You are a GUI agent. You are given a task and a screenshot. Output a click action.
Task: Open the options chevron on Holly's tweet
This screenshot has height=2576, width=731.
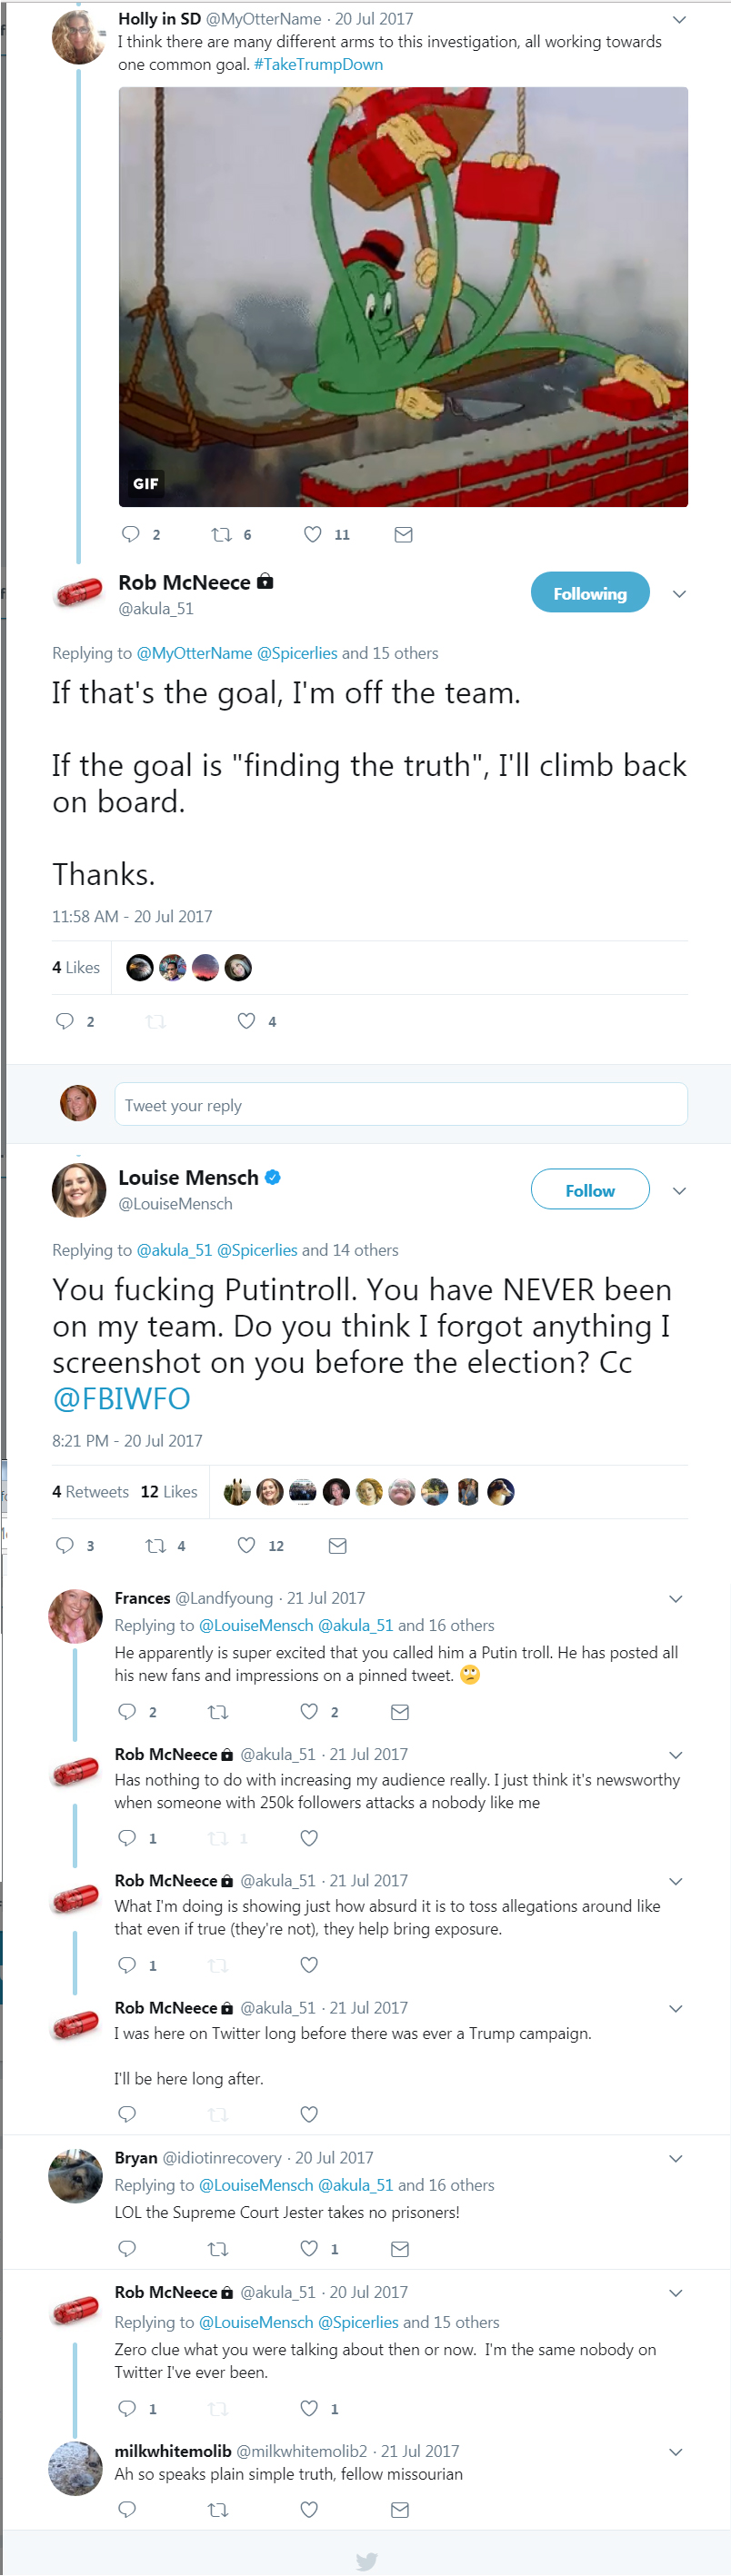point(679,20)
